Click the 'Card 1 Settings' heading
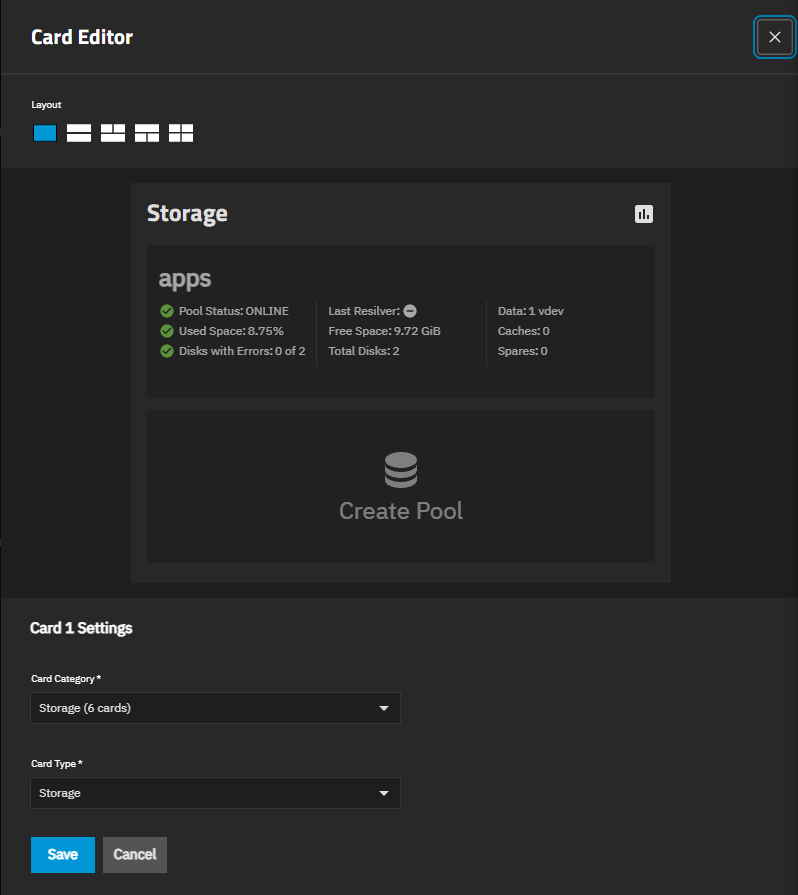798x895 pixels. (81, 628)
